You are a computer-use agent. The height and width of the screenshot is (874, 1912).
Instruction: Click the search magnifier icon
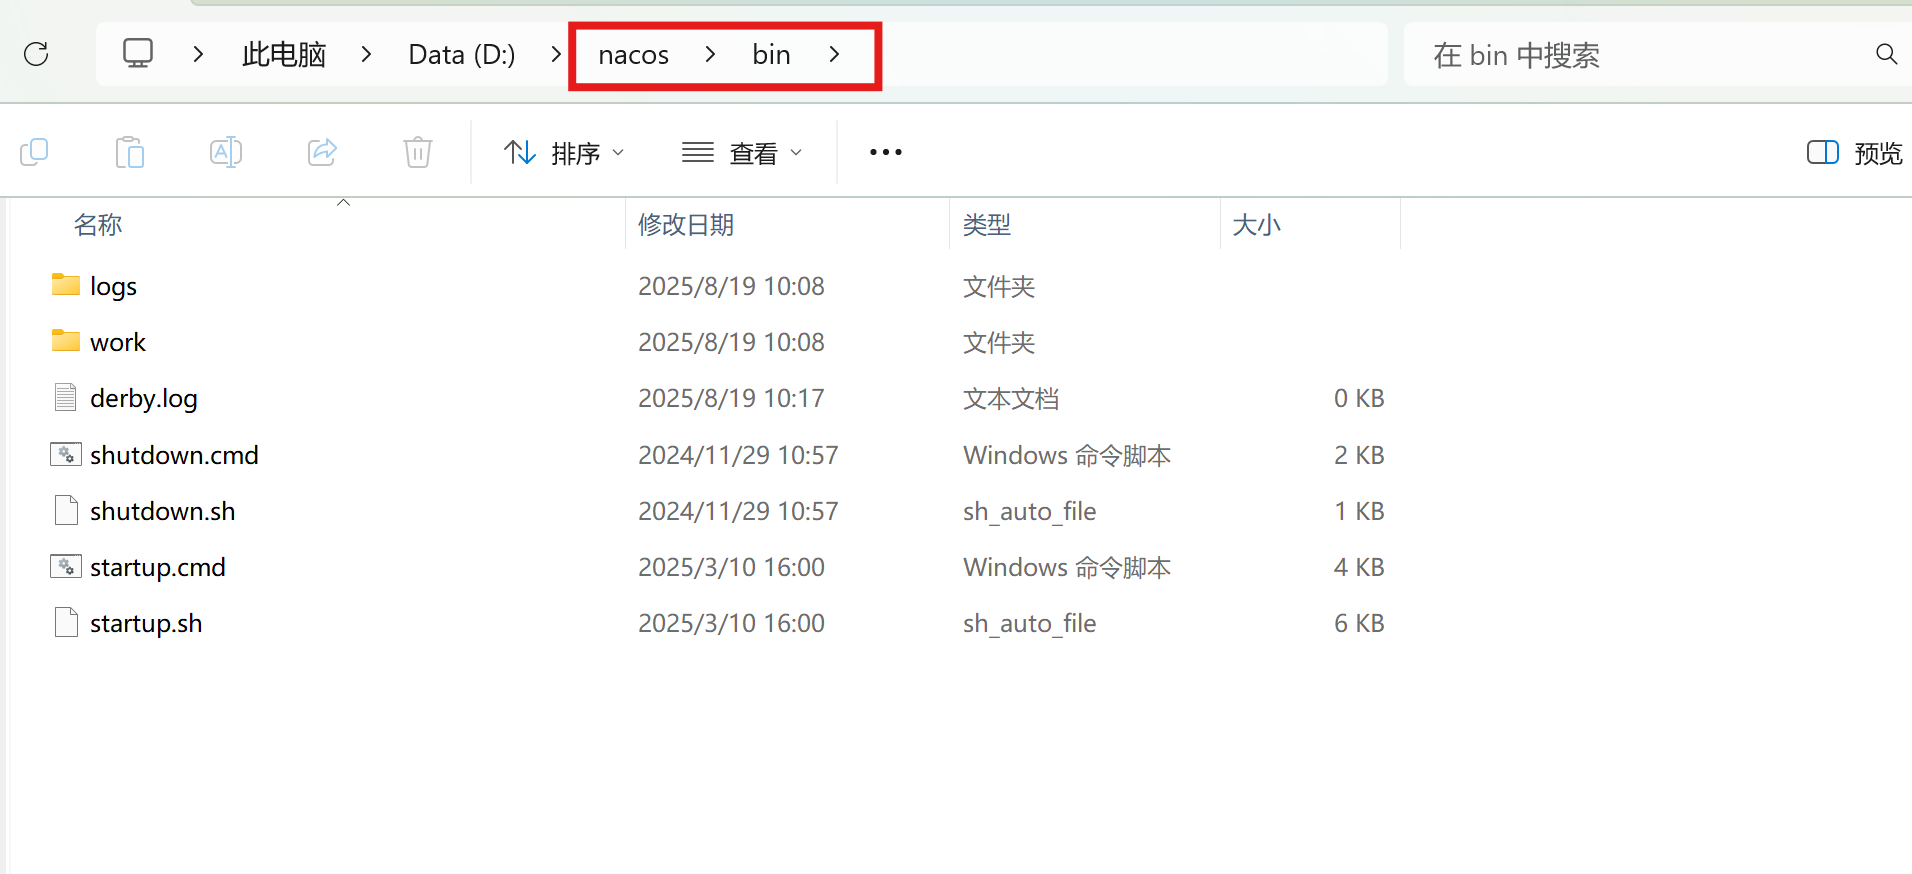[1886, 54]
